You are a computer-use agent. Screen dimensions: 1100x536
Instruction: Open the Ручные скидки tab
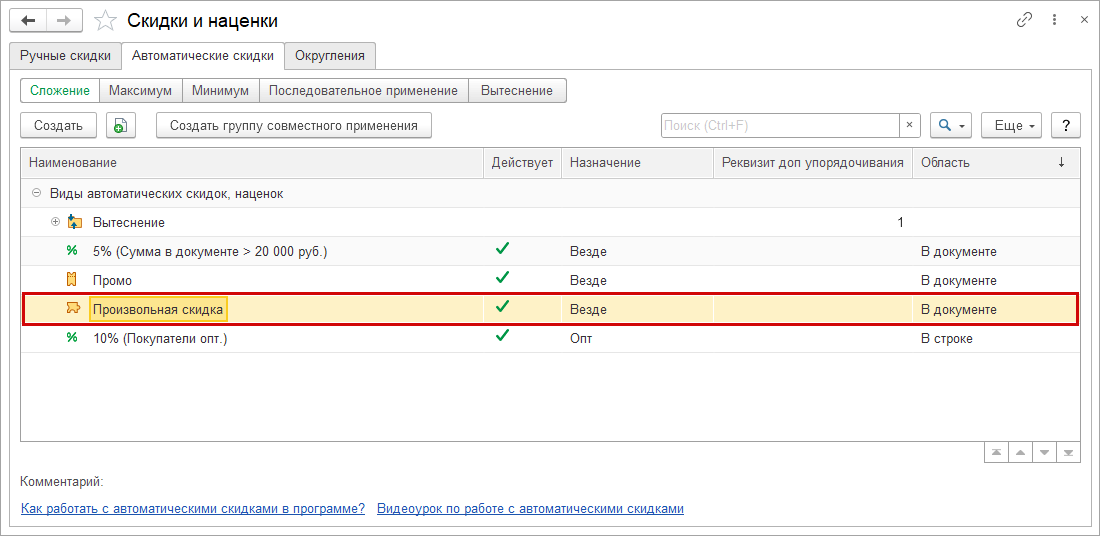(65, 55)
